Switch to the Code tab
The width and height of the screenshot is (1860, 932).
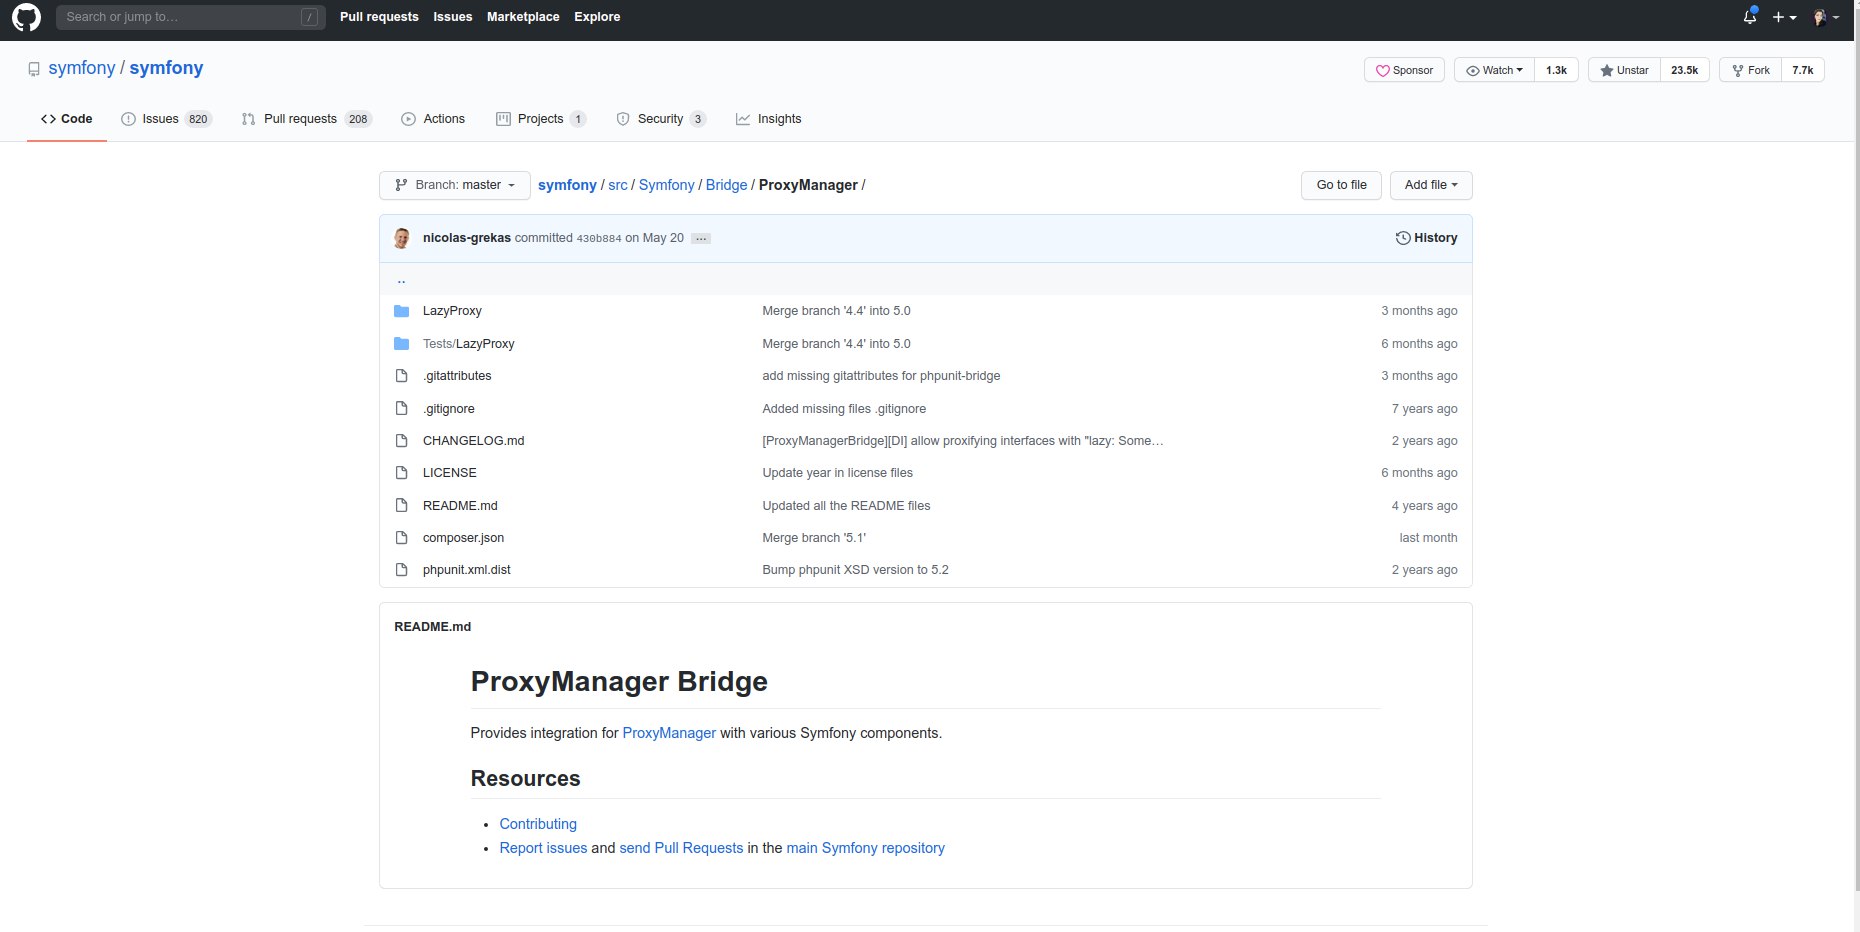[x=67, y=119]
